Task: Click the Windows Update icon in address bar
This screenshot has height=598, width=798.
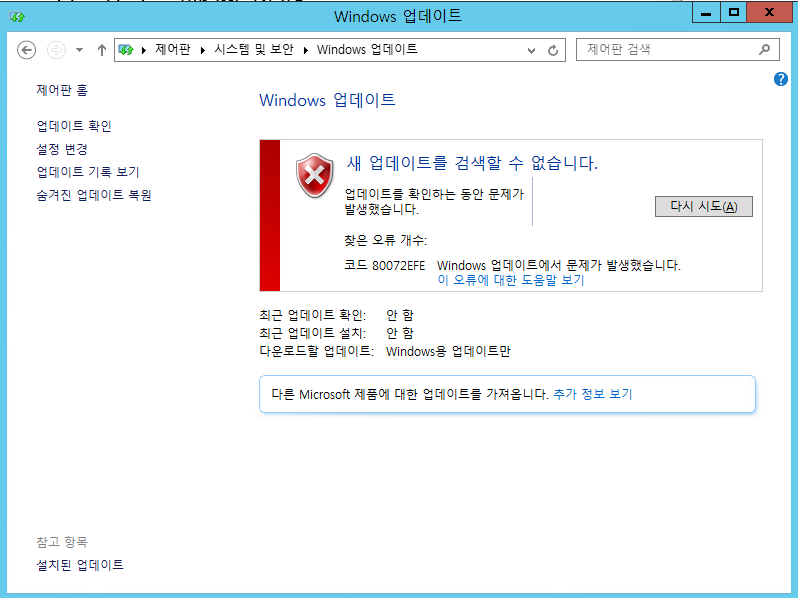Action: pos(126,49)
